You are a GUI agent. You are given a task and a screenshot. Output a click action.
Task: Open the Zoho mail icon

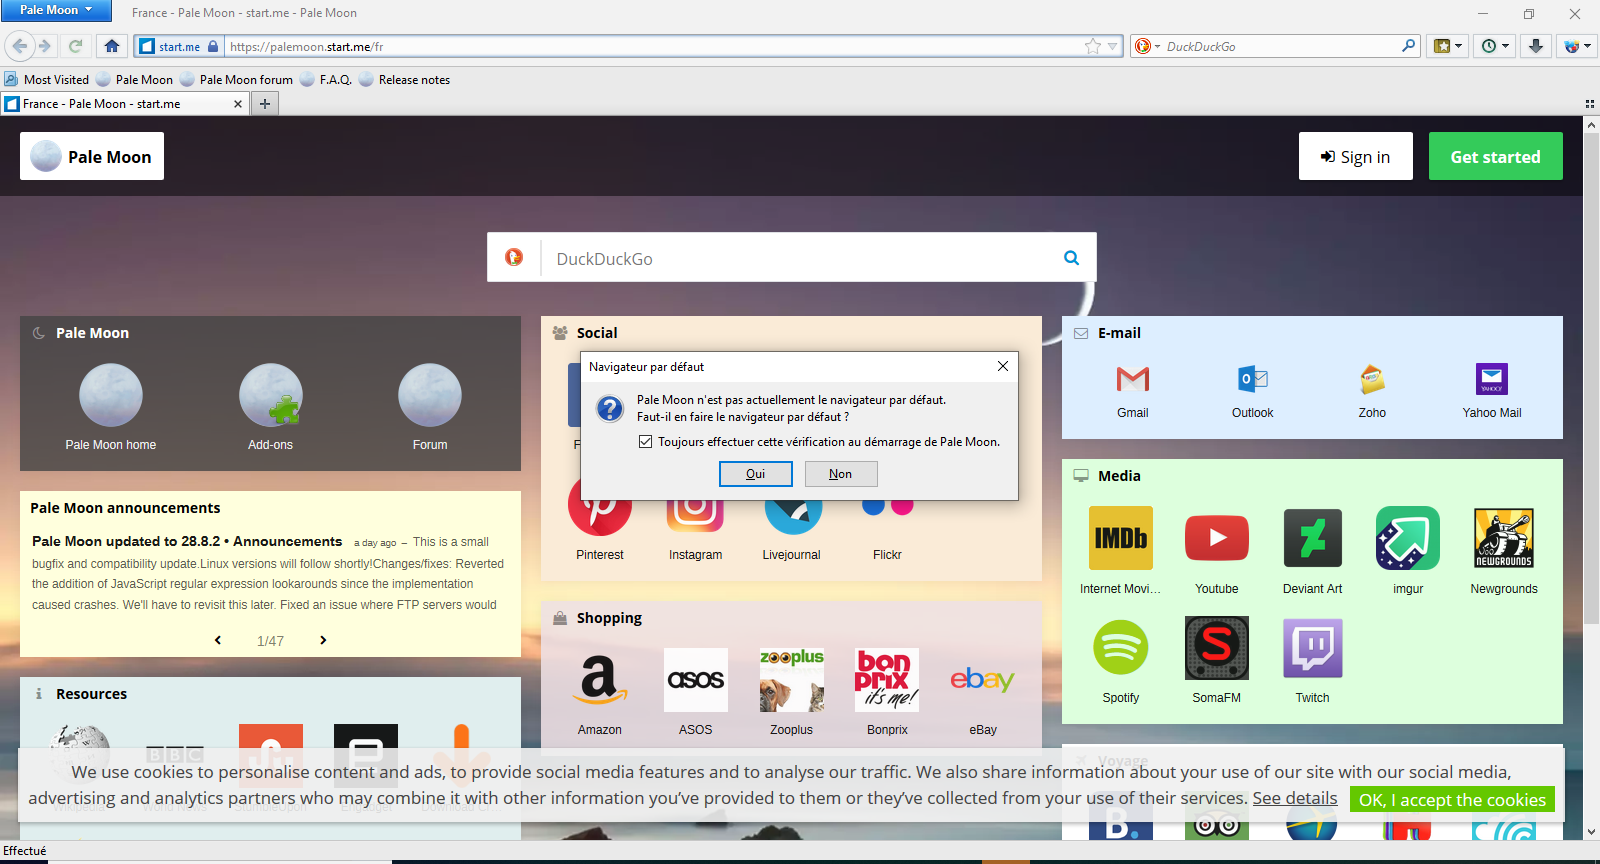pyautogui.click(x=1372, y=380)
